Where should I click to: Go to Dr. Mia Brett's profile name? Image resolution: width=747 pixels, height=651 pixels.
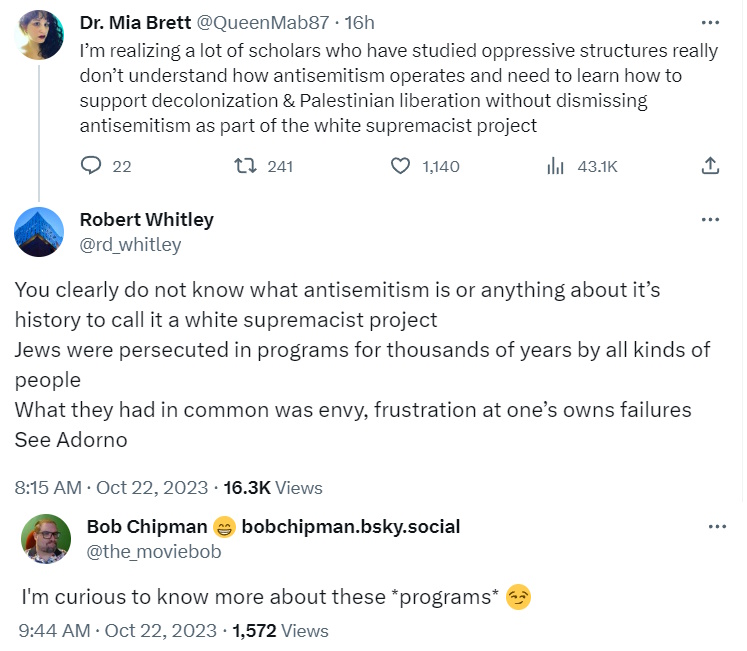(x=134, y=22)
